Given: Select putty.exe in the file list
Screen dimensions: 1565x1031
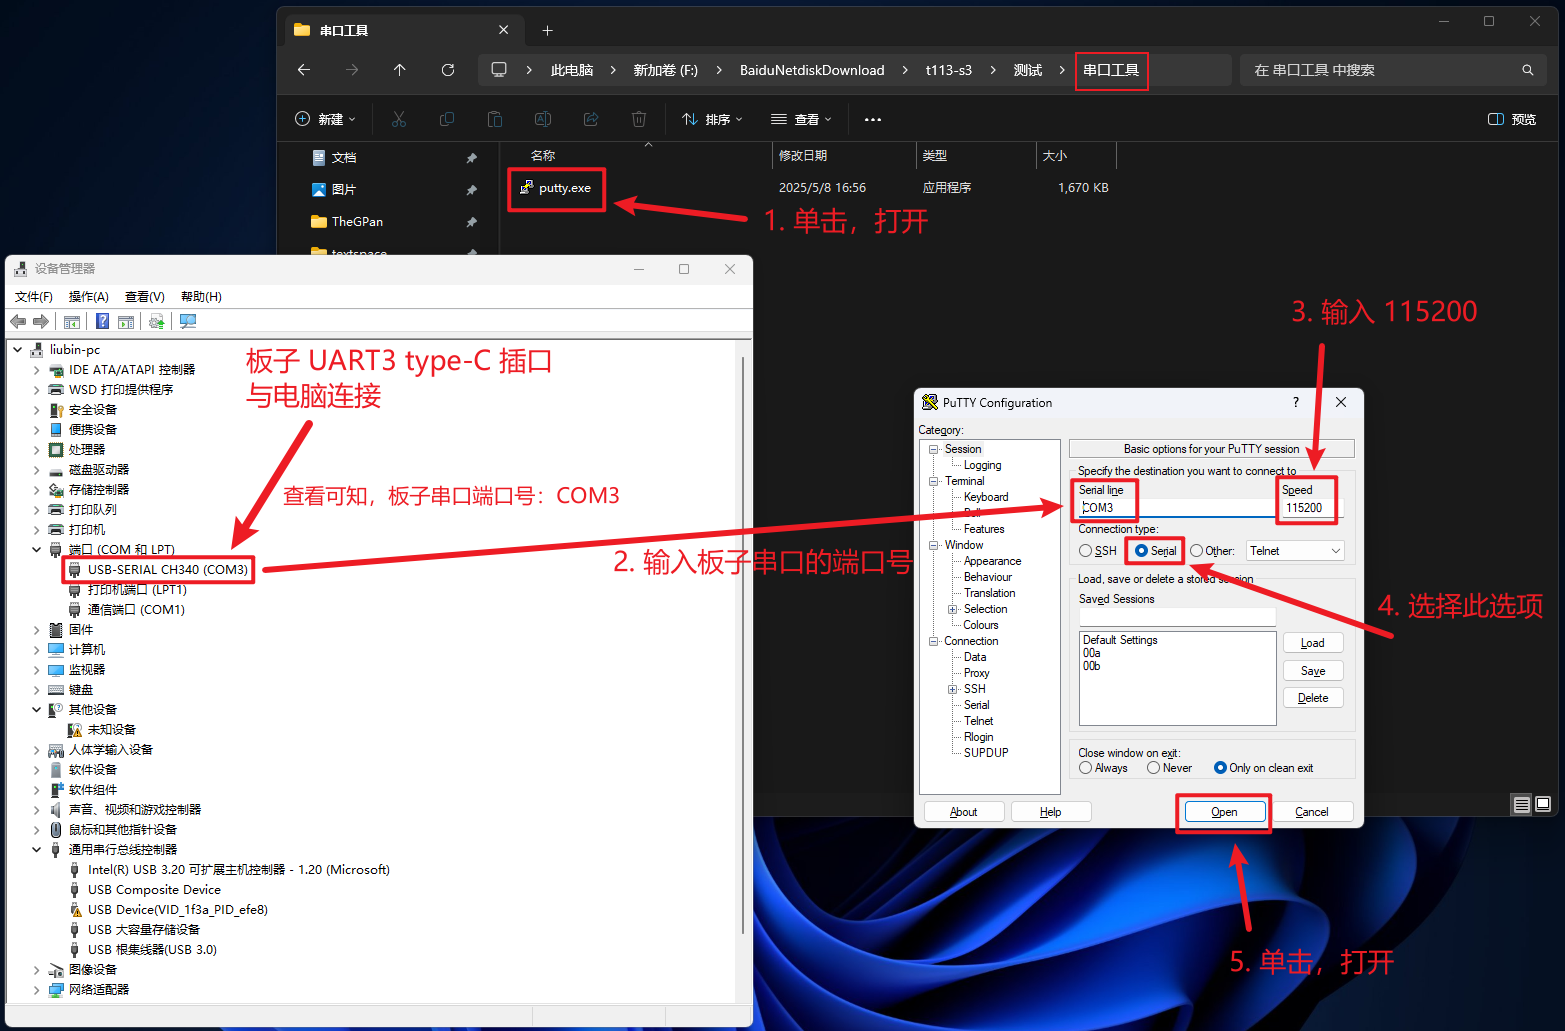Looking at the screenshot, I should (x=556, y=188).
